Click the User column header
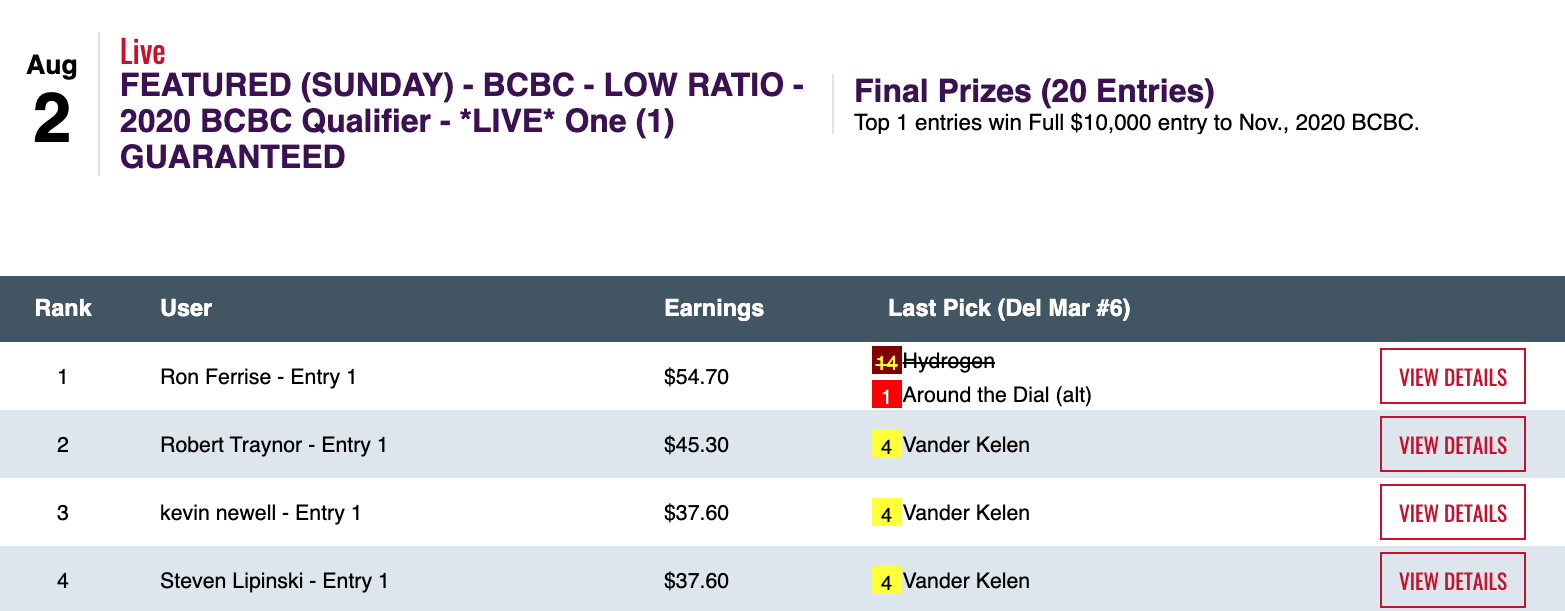Image resolution: width=1565 pixels, height=611 pixels. [x=186, y=308]
